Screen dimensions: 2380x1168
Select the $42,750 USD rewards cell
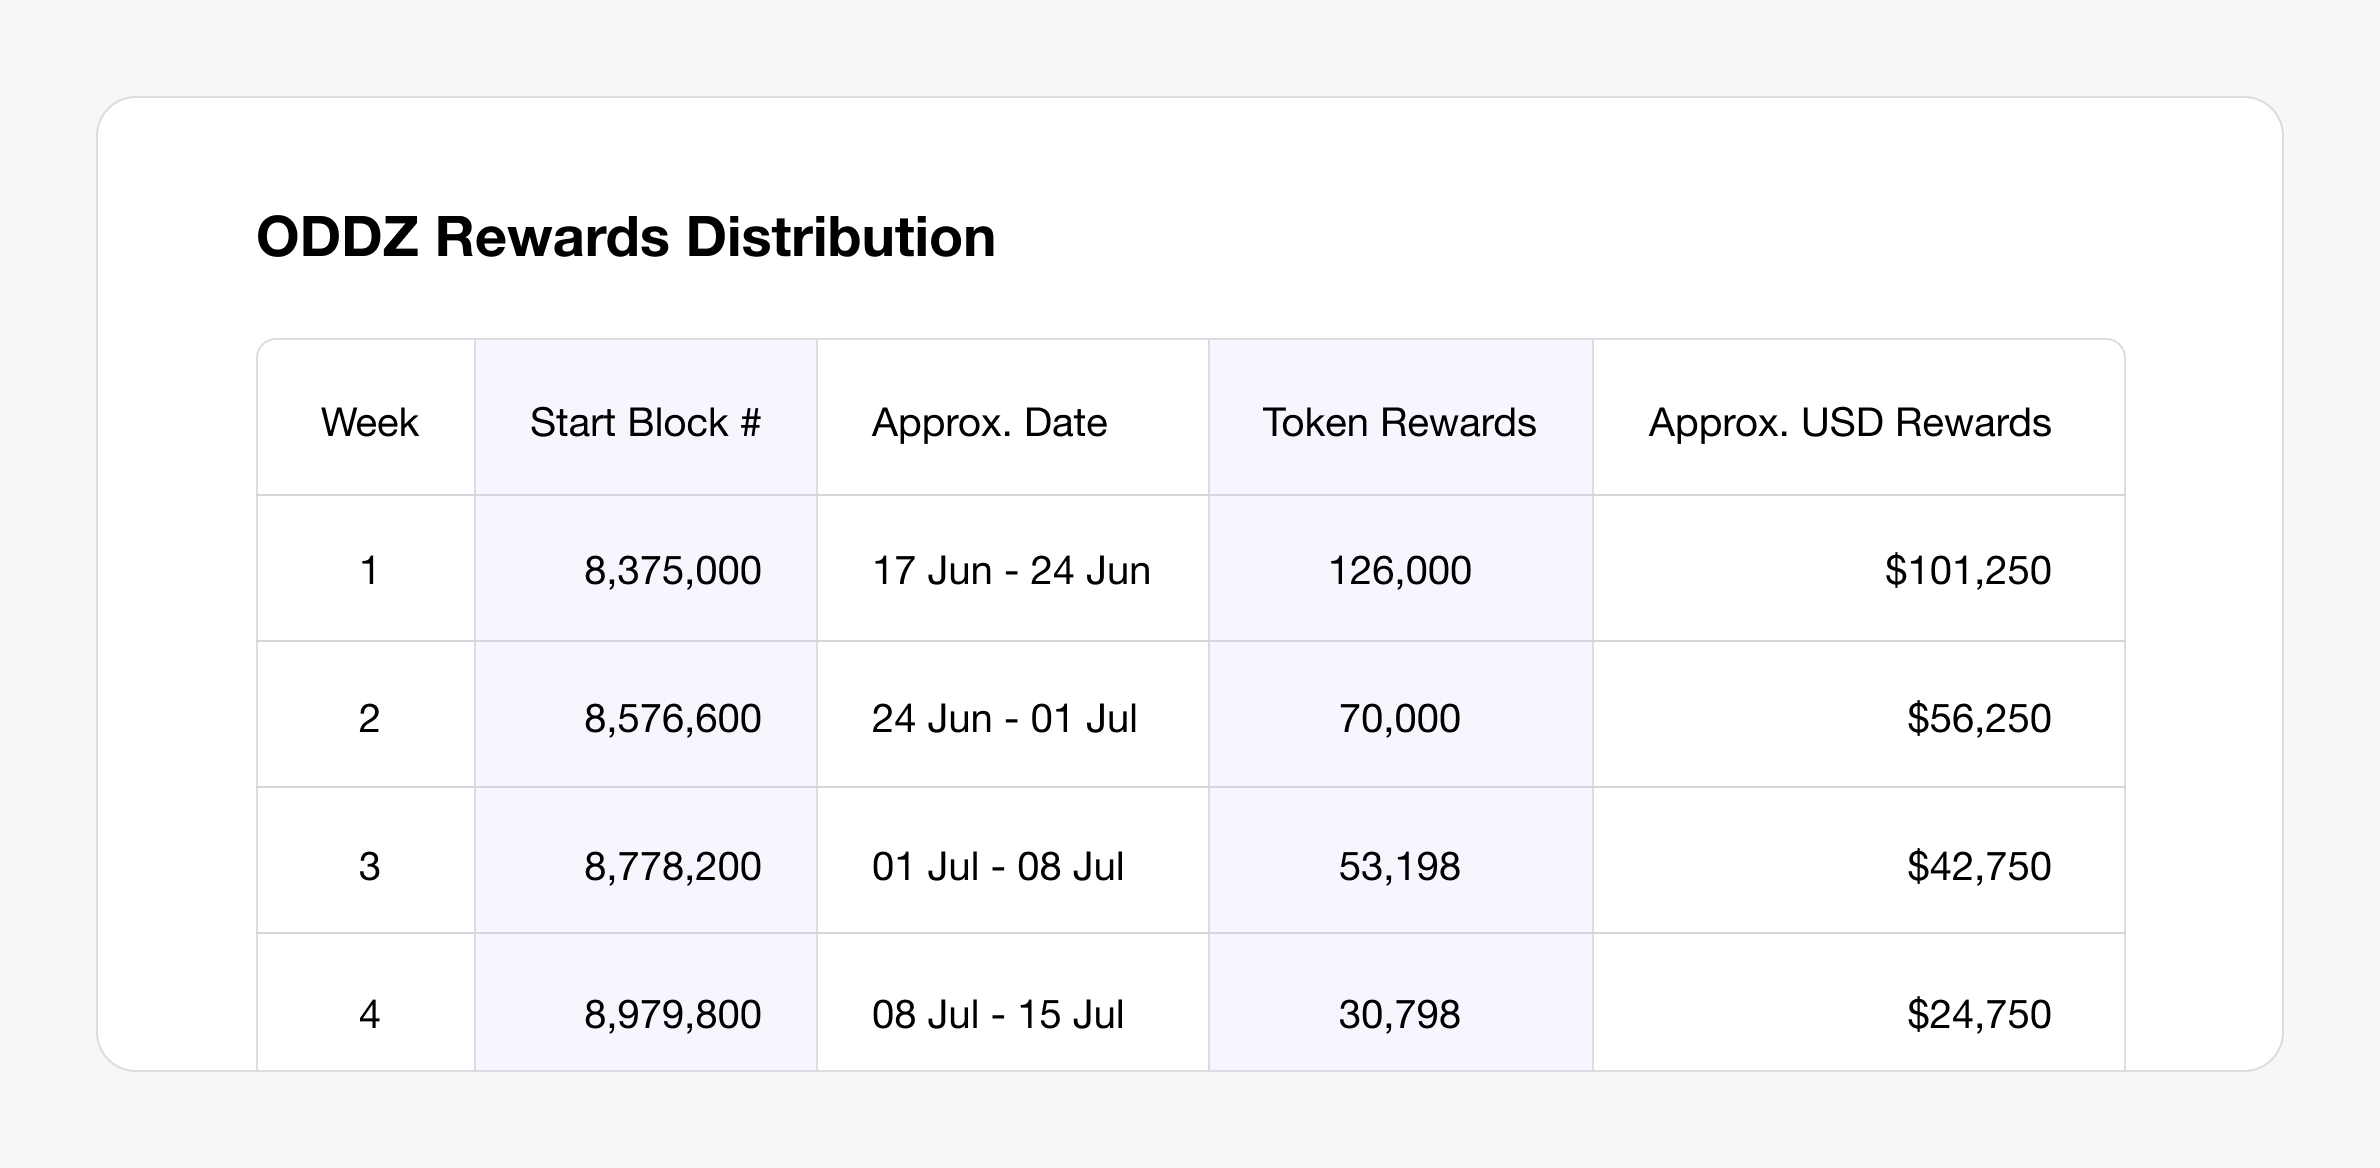(1978, 867)
